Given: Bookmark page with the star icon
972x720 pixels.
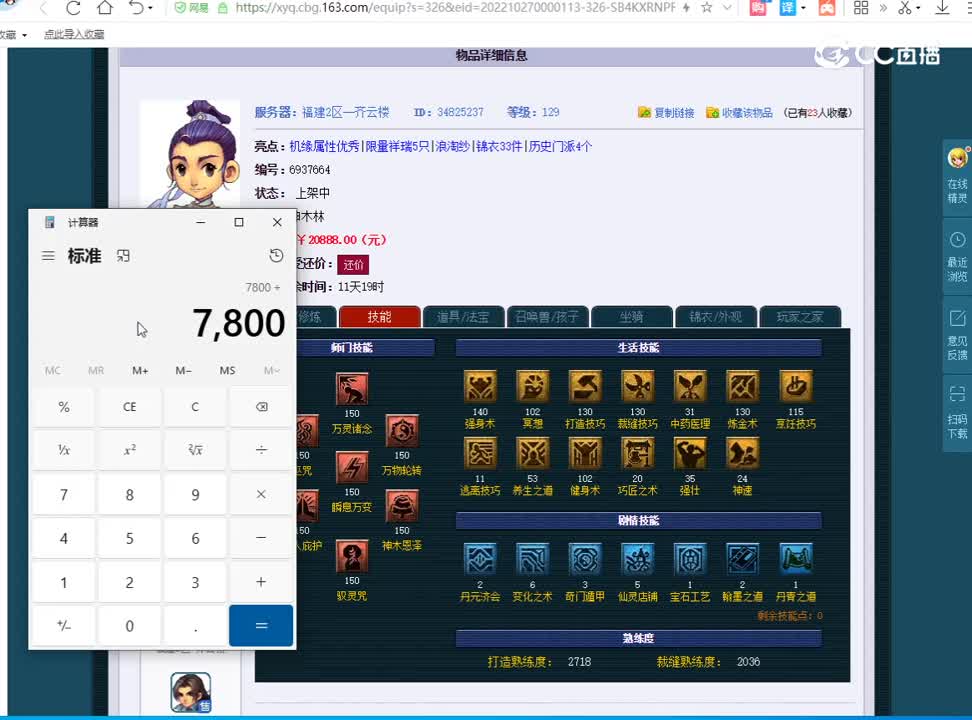Looking at the screenshot, I should [706, 7].
